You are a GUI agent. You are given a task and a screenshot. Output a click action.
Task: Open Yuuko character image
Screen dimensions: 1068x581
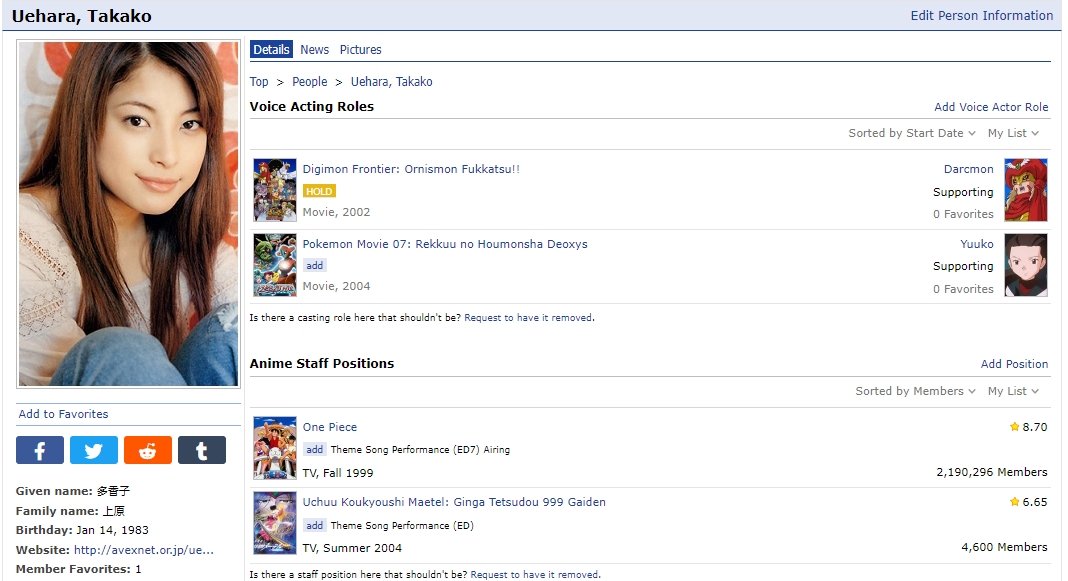[1025, 265]
